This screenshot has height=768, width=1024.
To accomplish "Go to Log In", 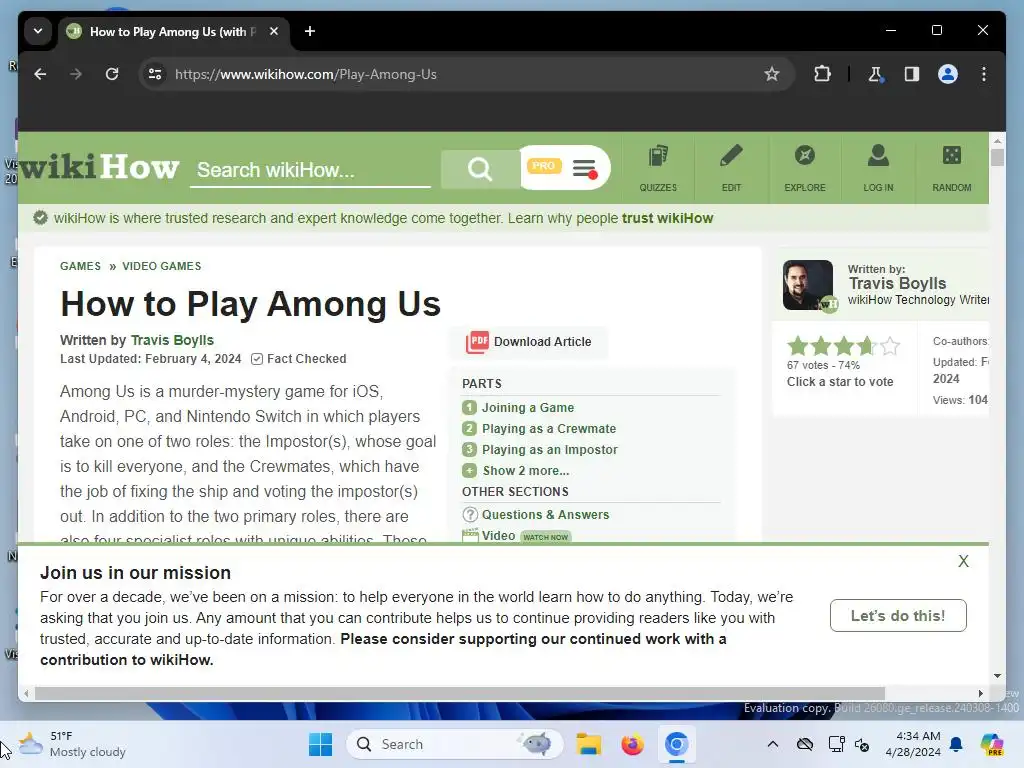I will pos(878,168).
